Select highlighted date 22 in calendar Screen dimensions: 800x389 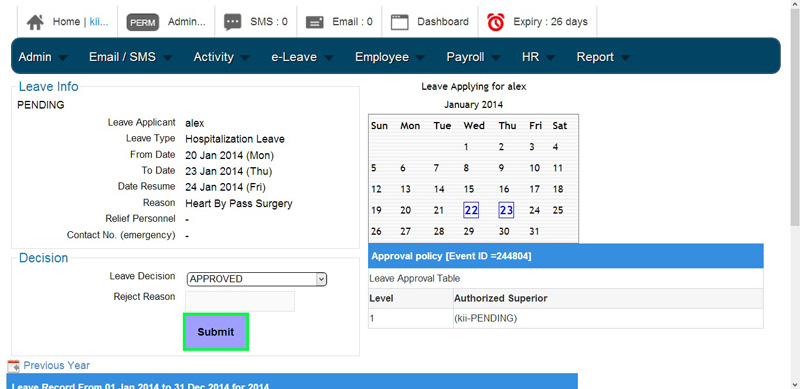[x=471, y=210]
